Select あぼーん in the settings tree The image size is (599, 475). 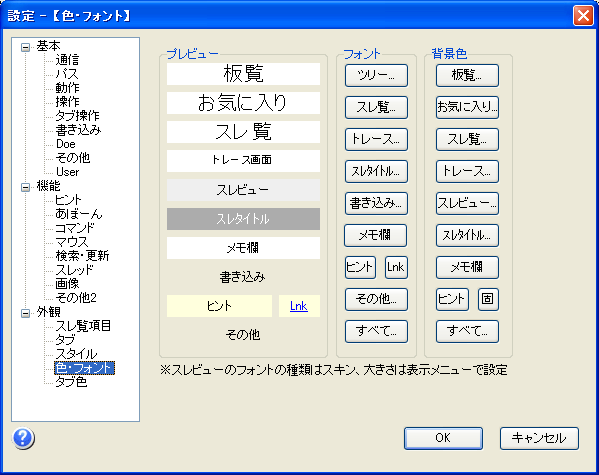coord(79,214)
